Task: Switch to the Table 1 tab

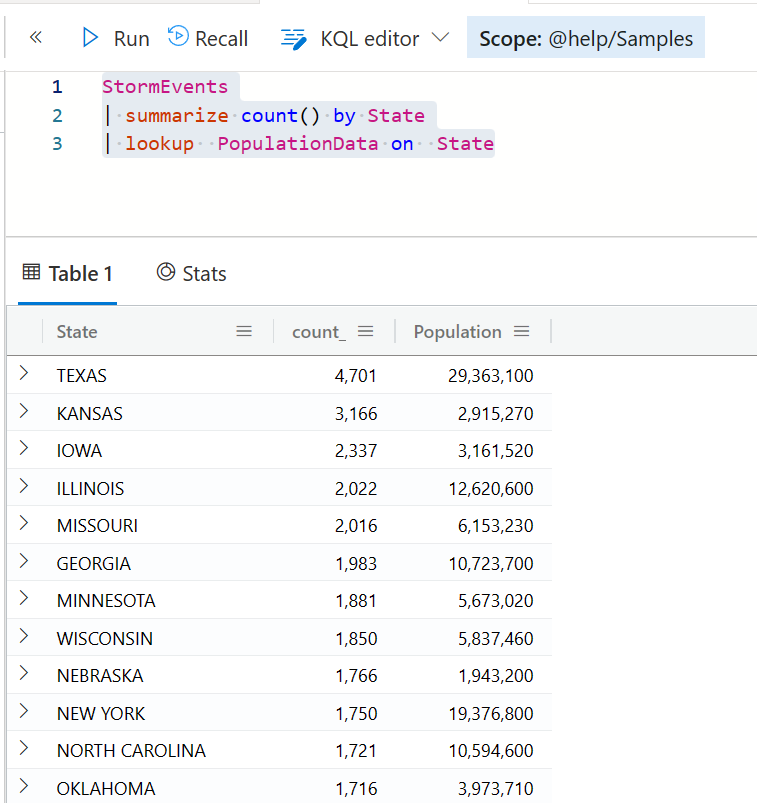Action: coord(68,273)
